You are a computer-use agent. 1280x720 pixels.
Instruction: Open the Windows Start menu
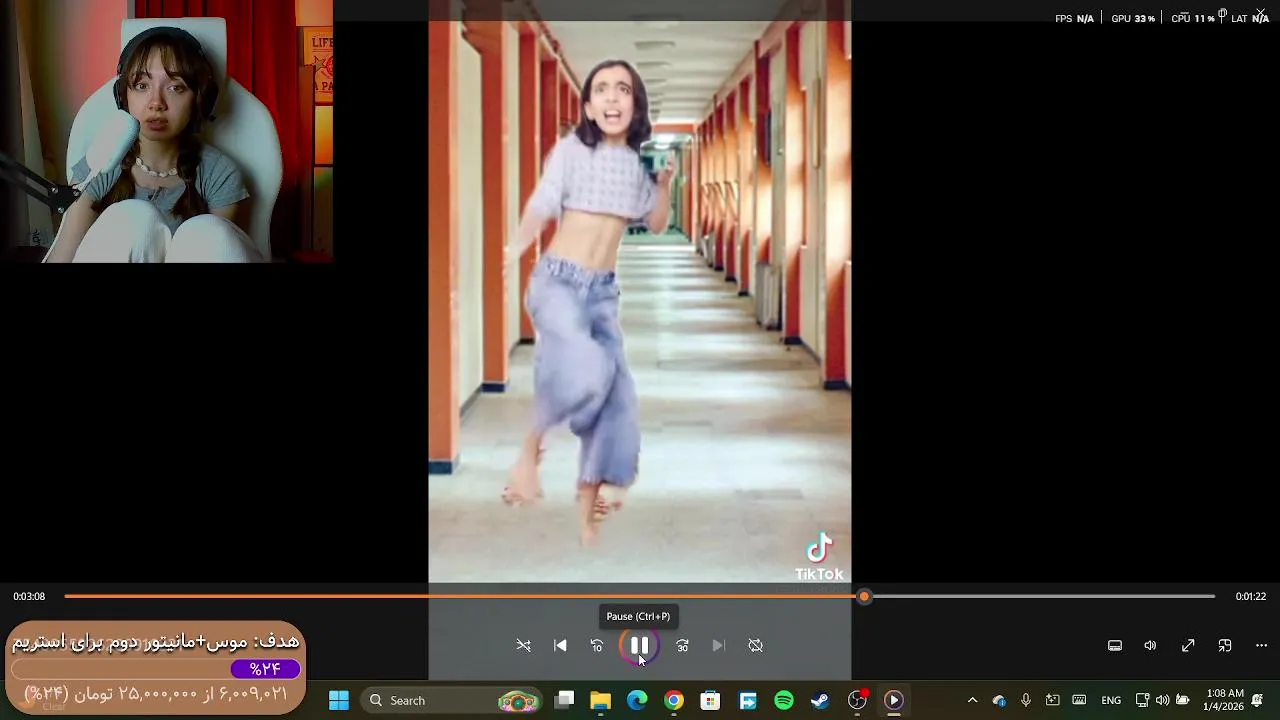pyautogui.click(x=339, y=700)
